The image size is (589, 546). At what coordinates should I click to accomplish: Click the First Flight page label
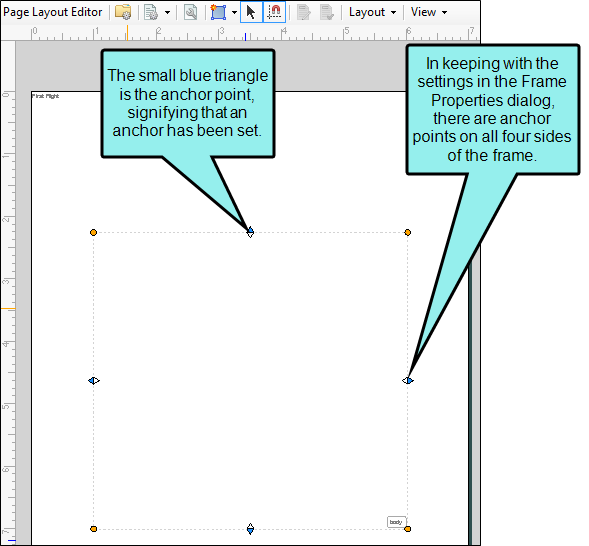[45, 96]
